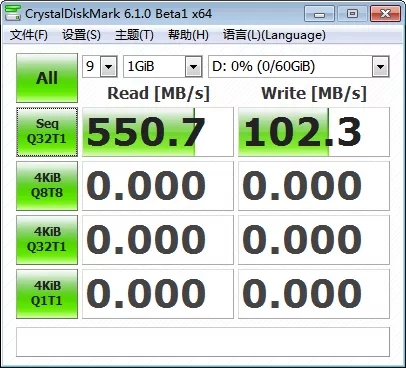Expand the test count dropdown showing 9
This screenshot has width=406, height=368.
(x=100, y=67)
